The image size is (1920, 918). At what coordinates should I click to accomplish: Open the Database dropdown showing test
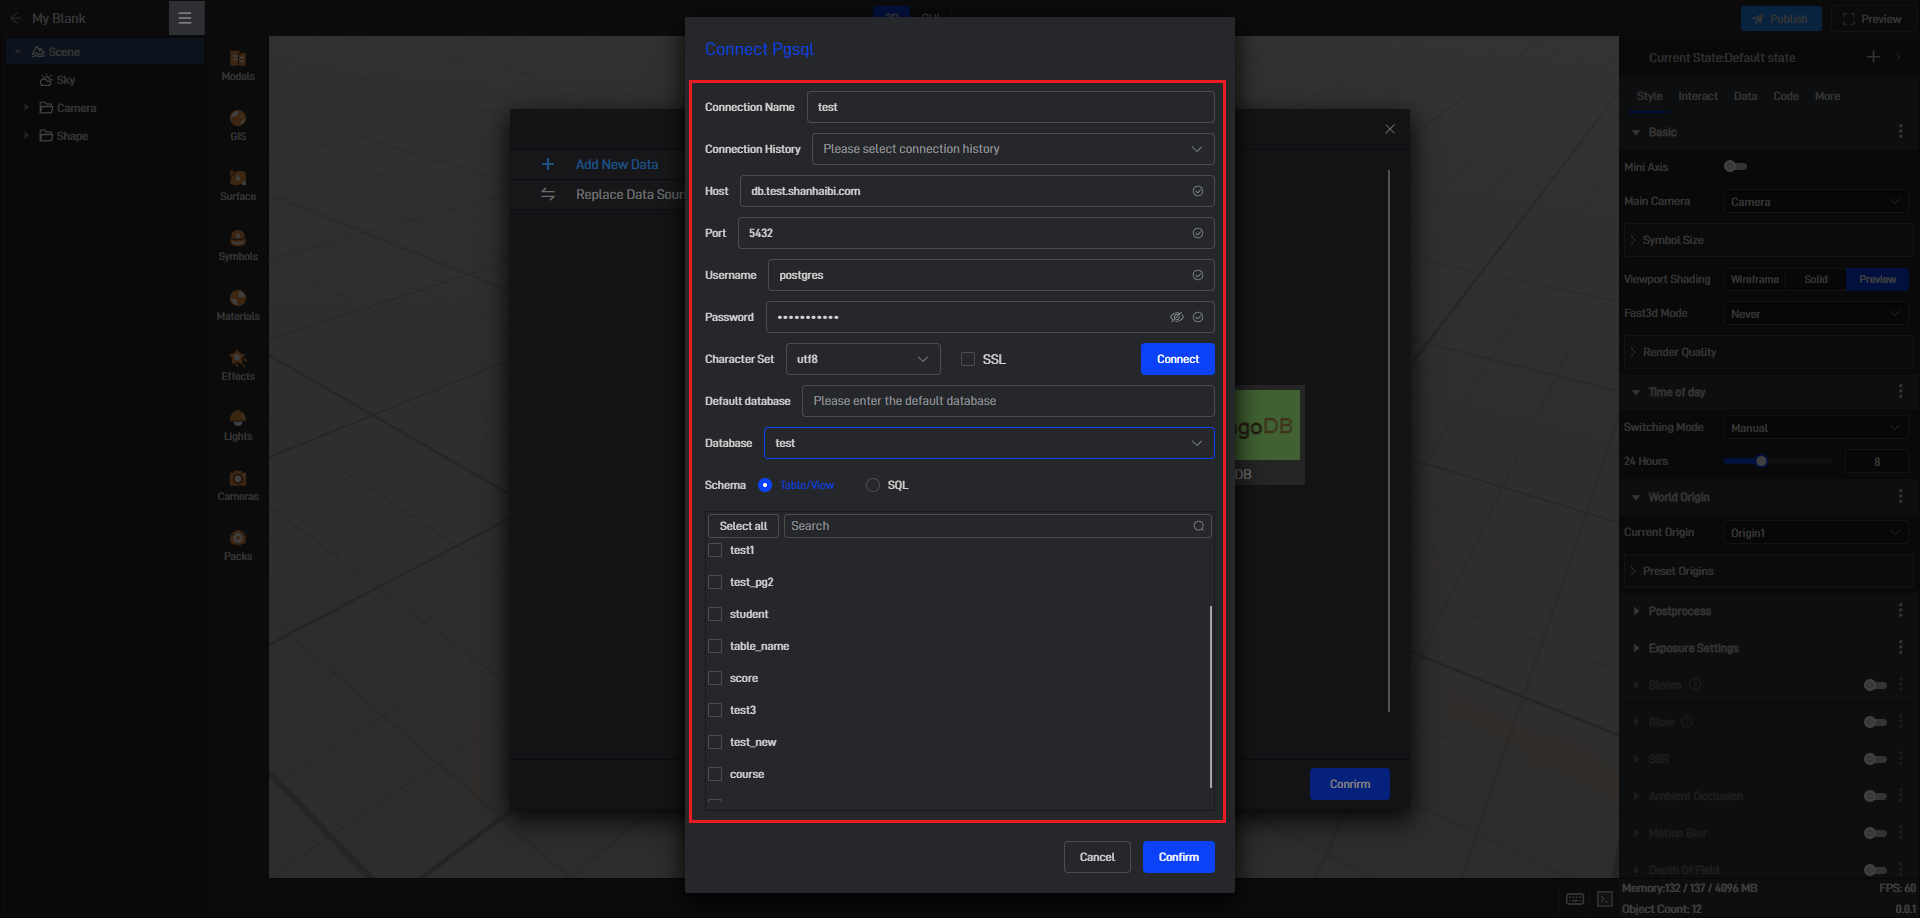(989, 443)
